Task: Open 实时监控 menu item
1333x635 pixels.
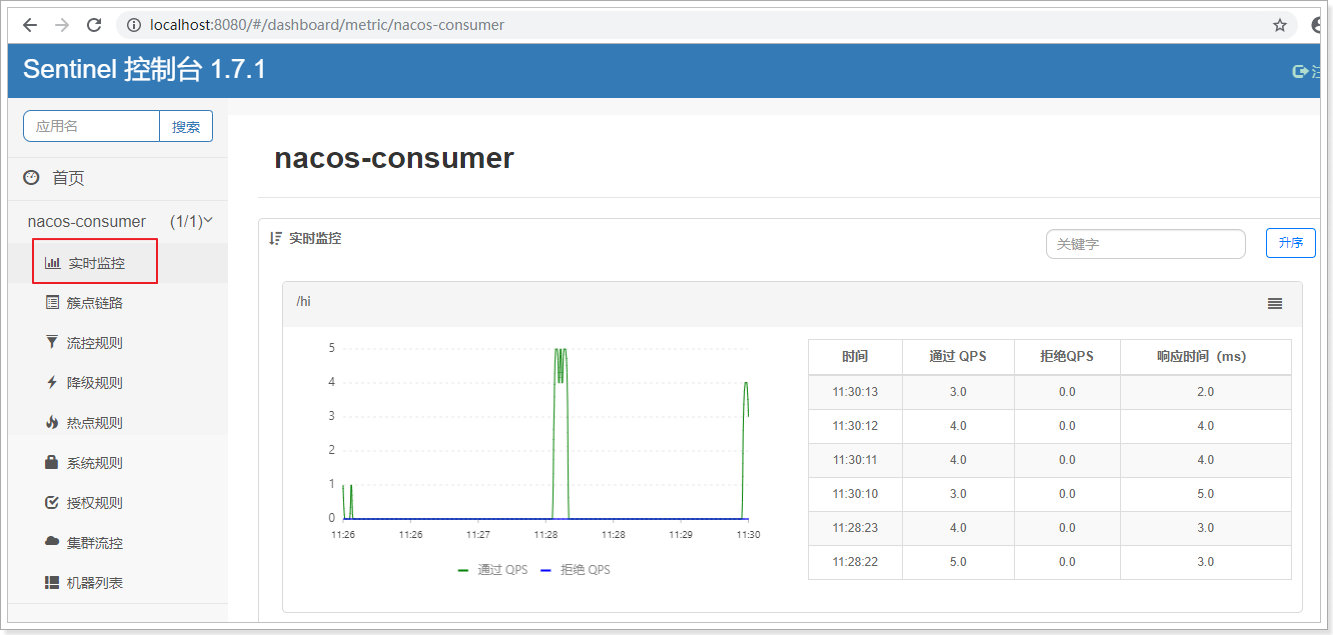Action: click(x=97, y=263)
